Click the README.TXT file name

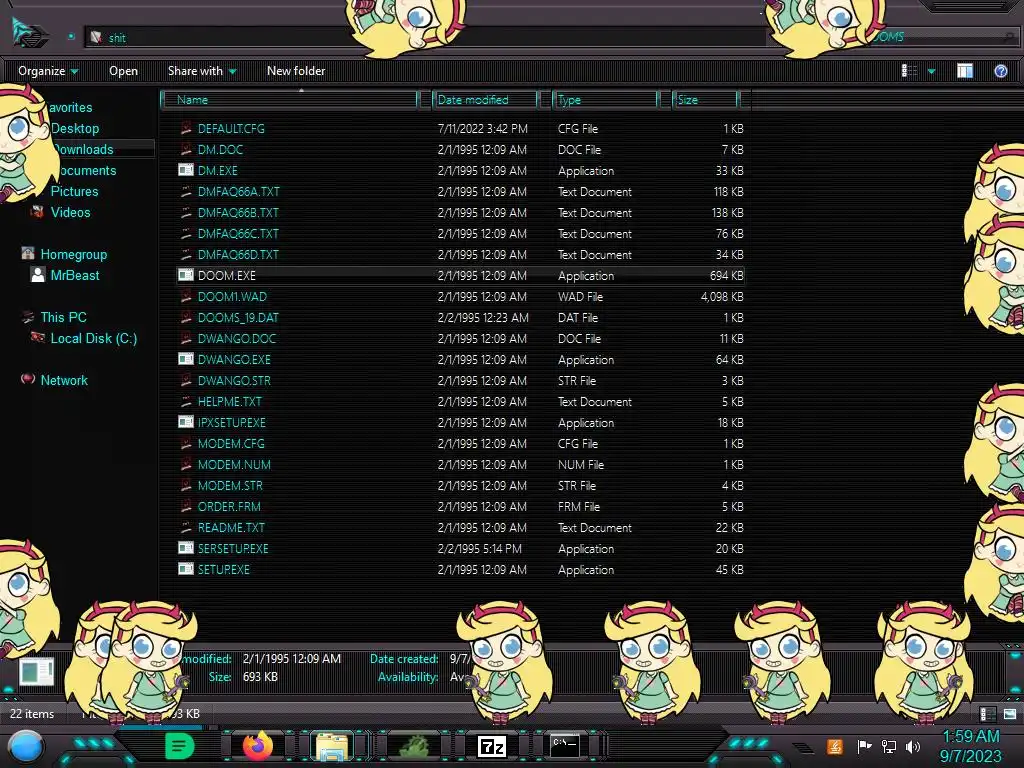pos(231,527)
